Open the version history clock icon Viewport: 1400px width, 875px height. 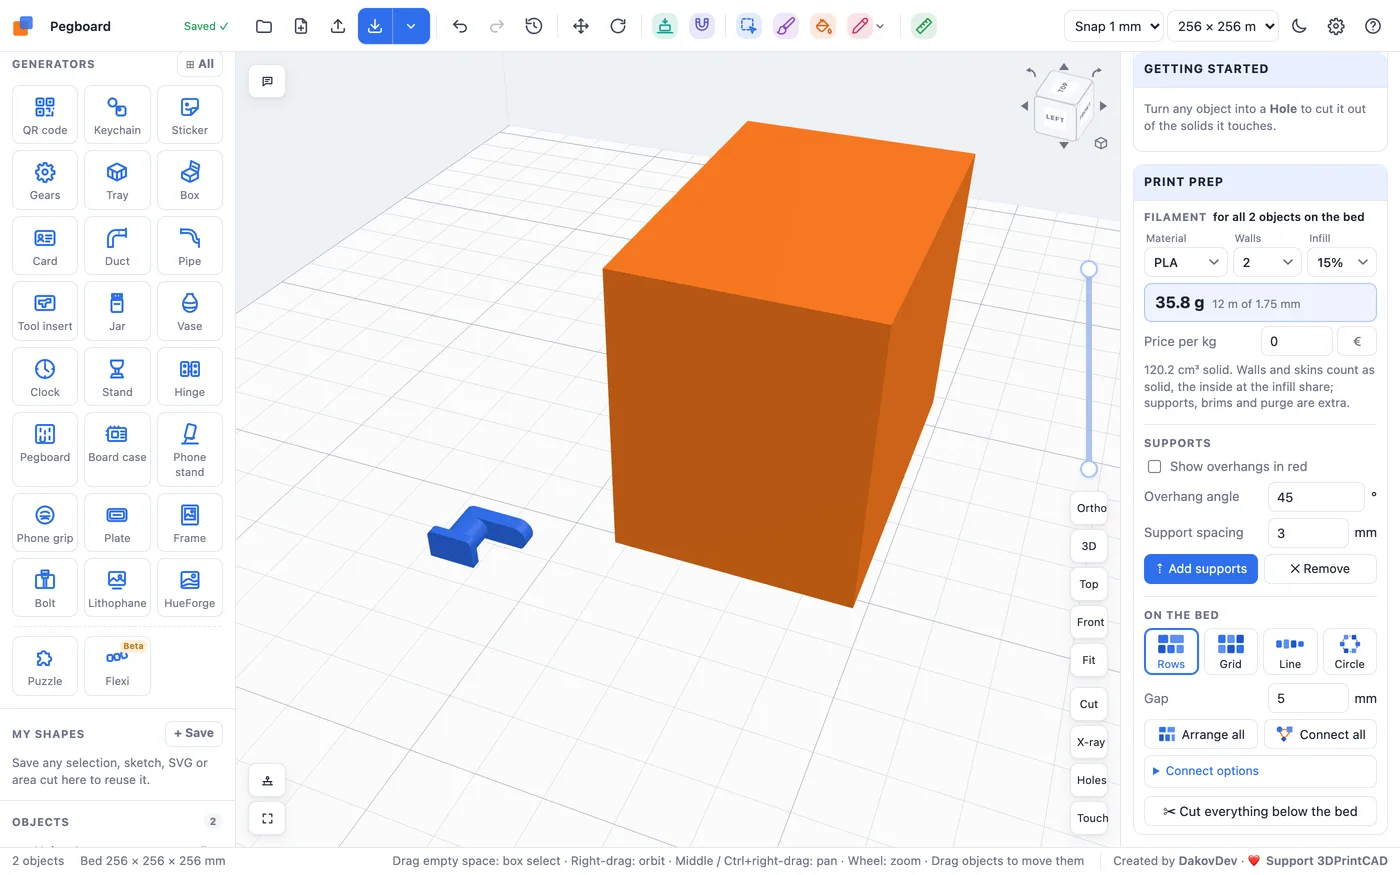534,26
